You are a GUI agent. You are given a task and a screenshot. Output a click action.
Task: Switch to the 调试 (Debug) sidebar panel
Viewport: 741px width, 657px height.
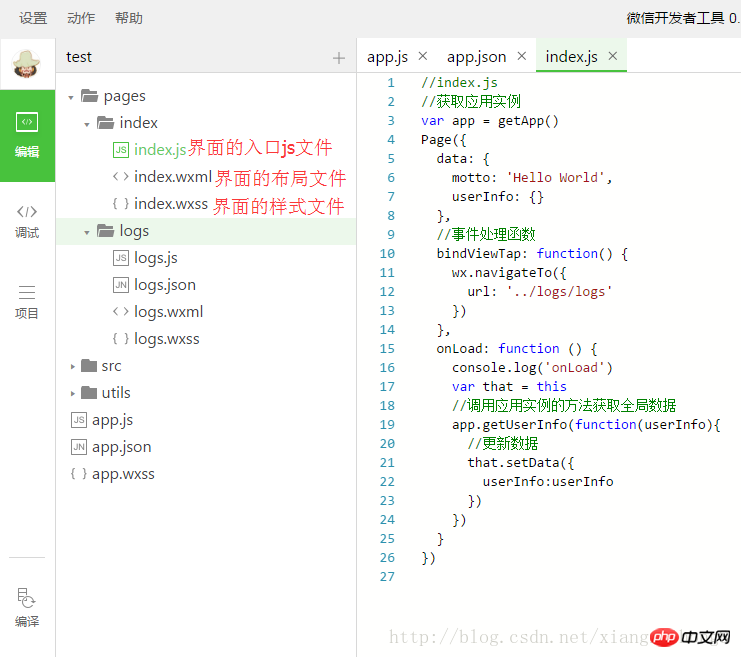point(27,222)
